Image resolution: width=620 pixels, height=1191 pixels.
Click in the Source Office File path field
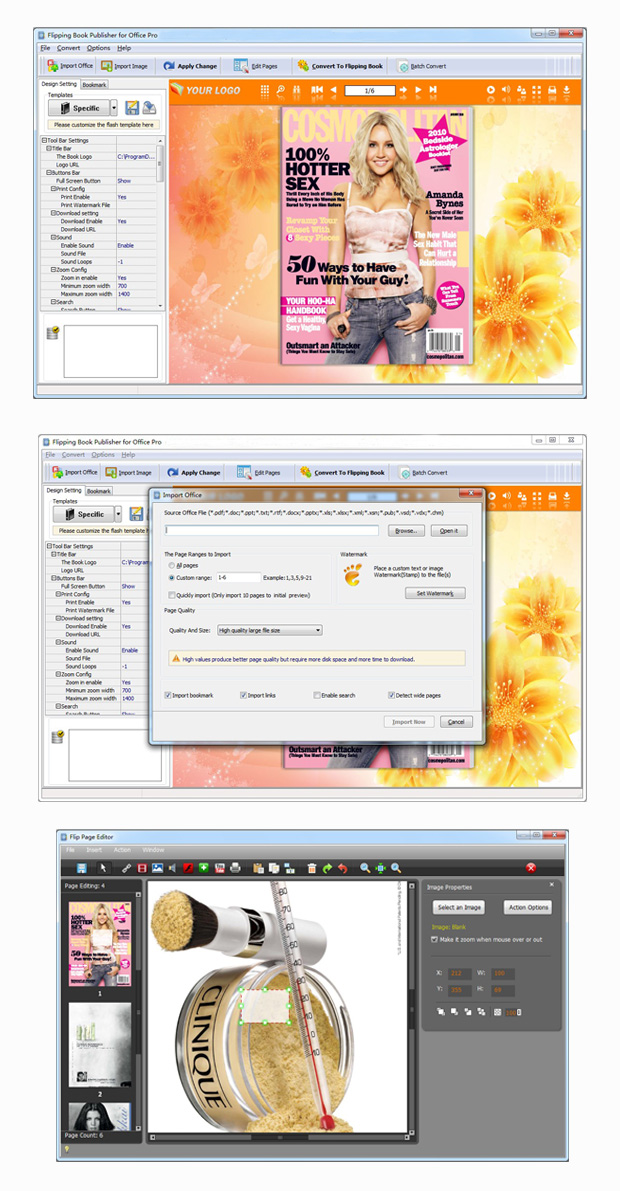tap(272, 530)
